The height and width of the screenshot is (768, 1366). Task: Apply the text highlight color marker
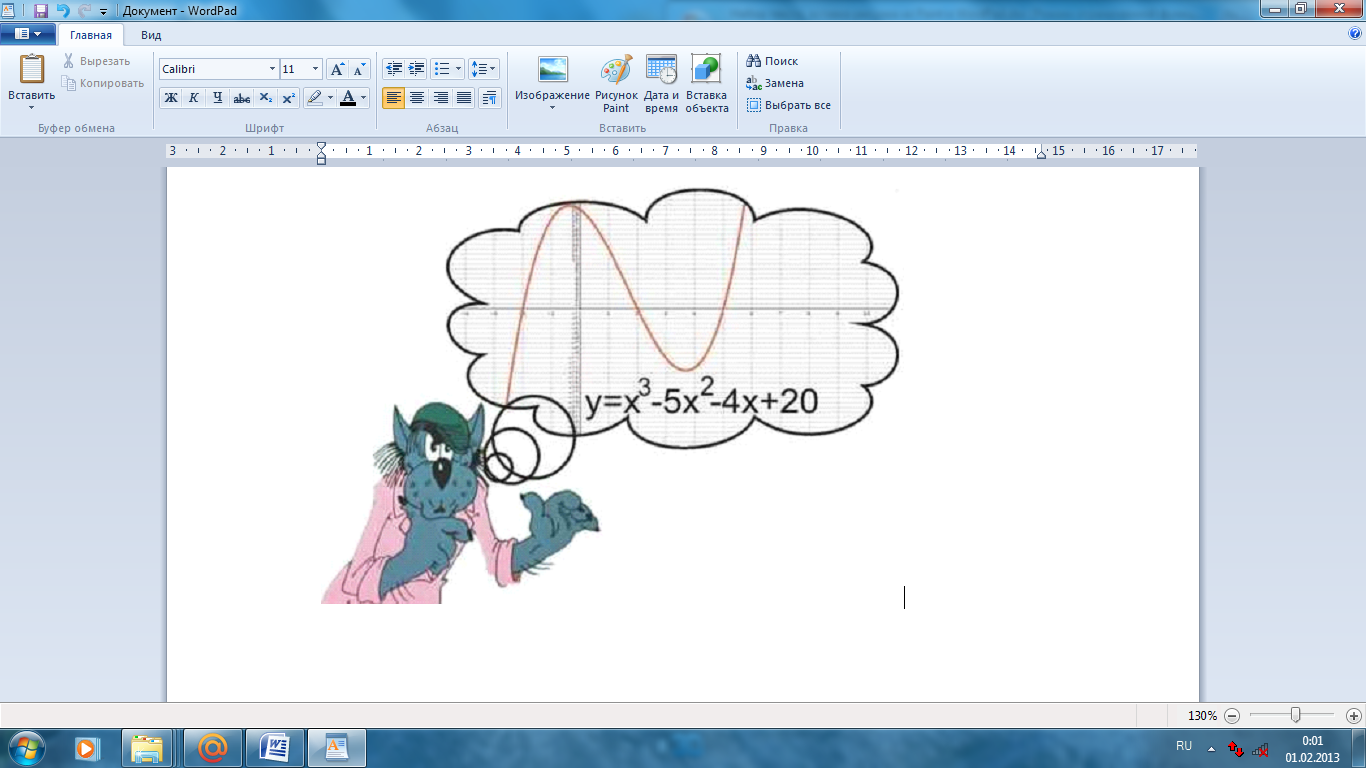point(314,98)
